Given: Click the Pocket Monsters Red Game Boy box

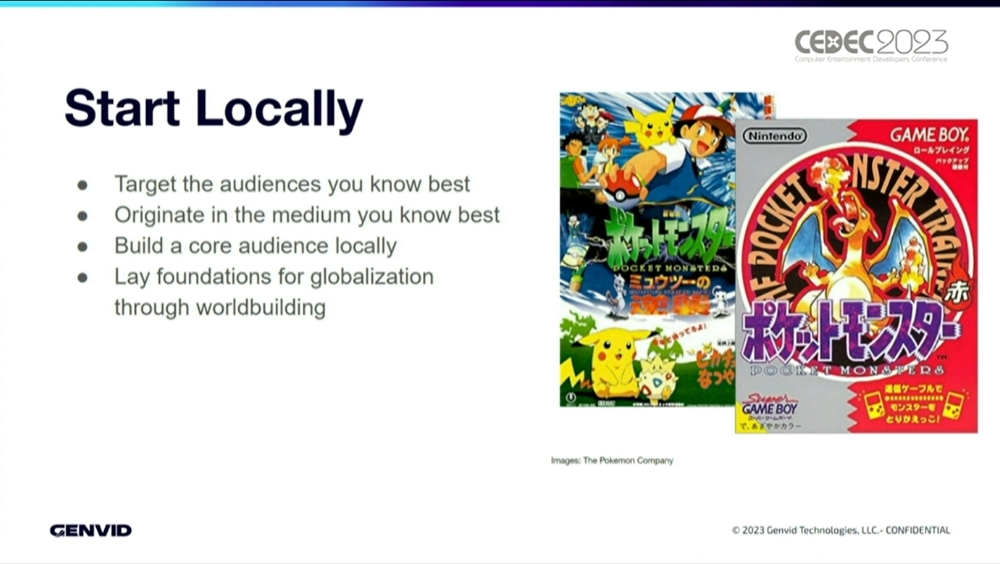Looking at the screenshot, I should (856, 276).
